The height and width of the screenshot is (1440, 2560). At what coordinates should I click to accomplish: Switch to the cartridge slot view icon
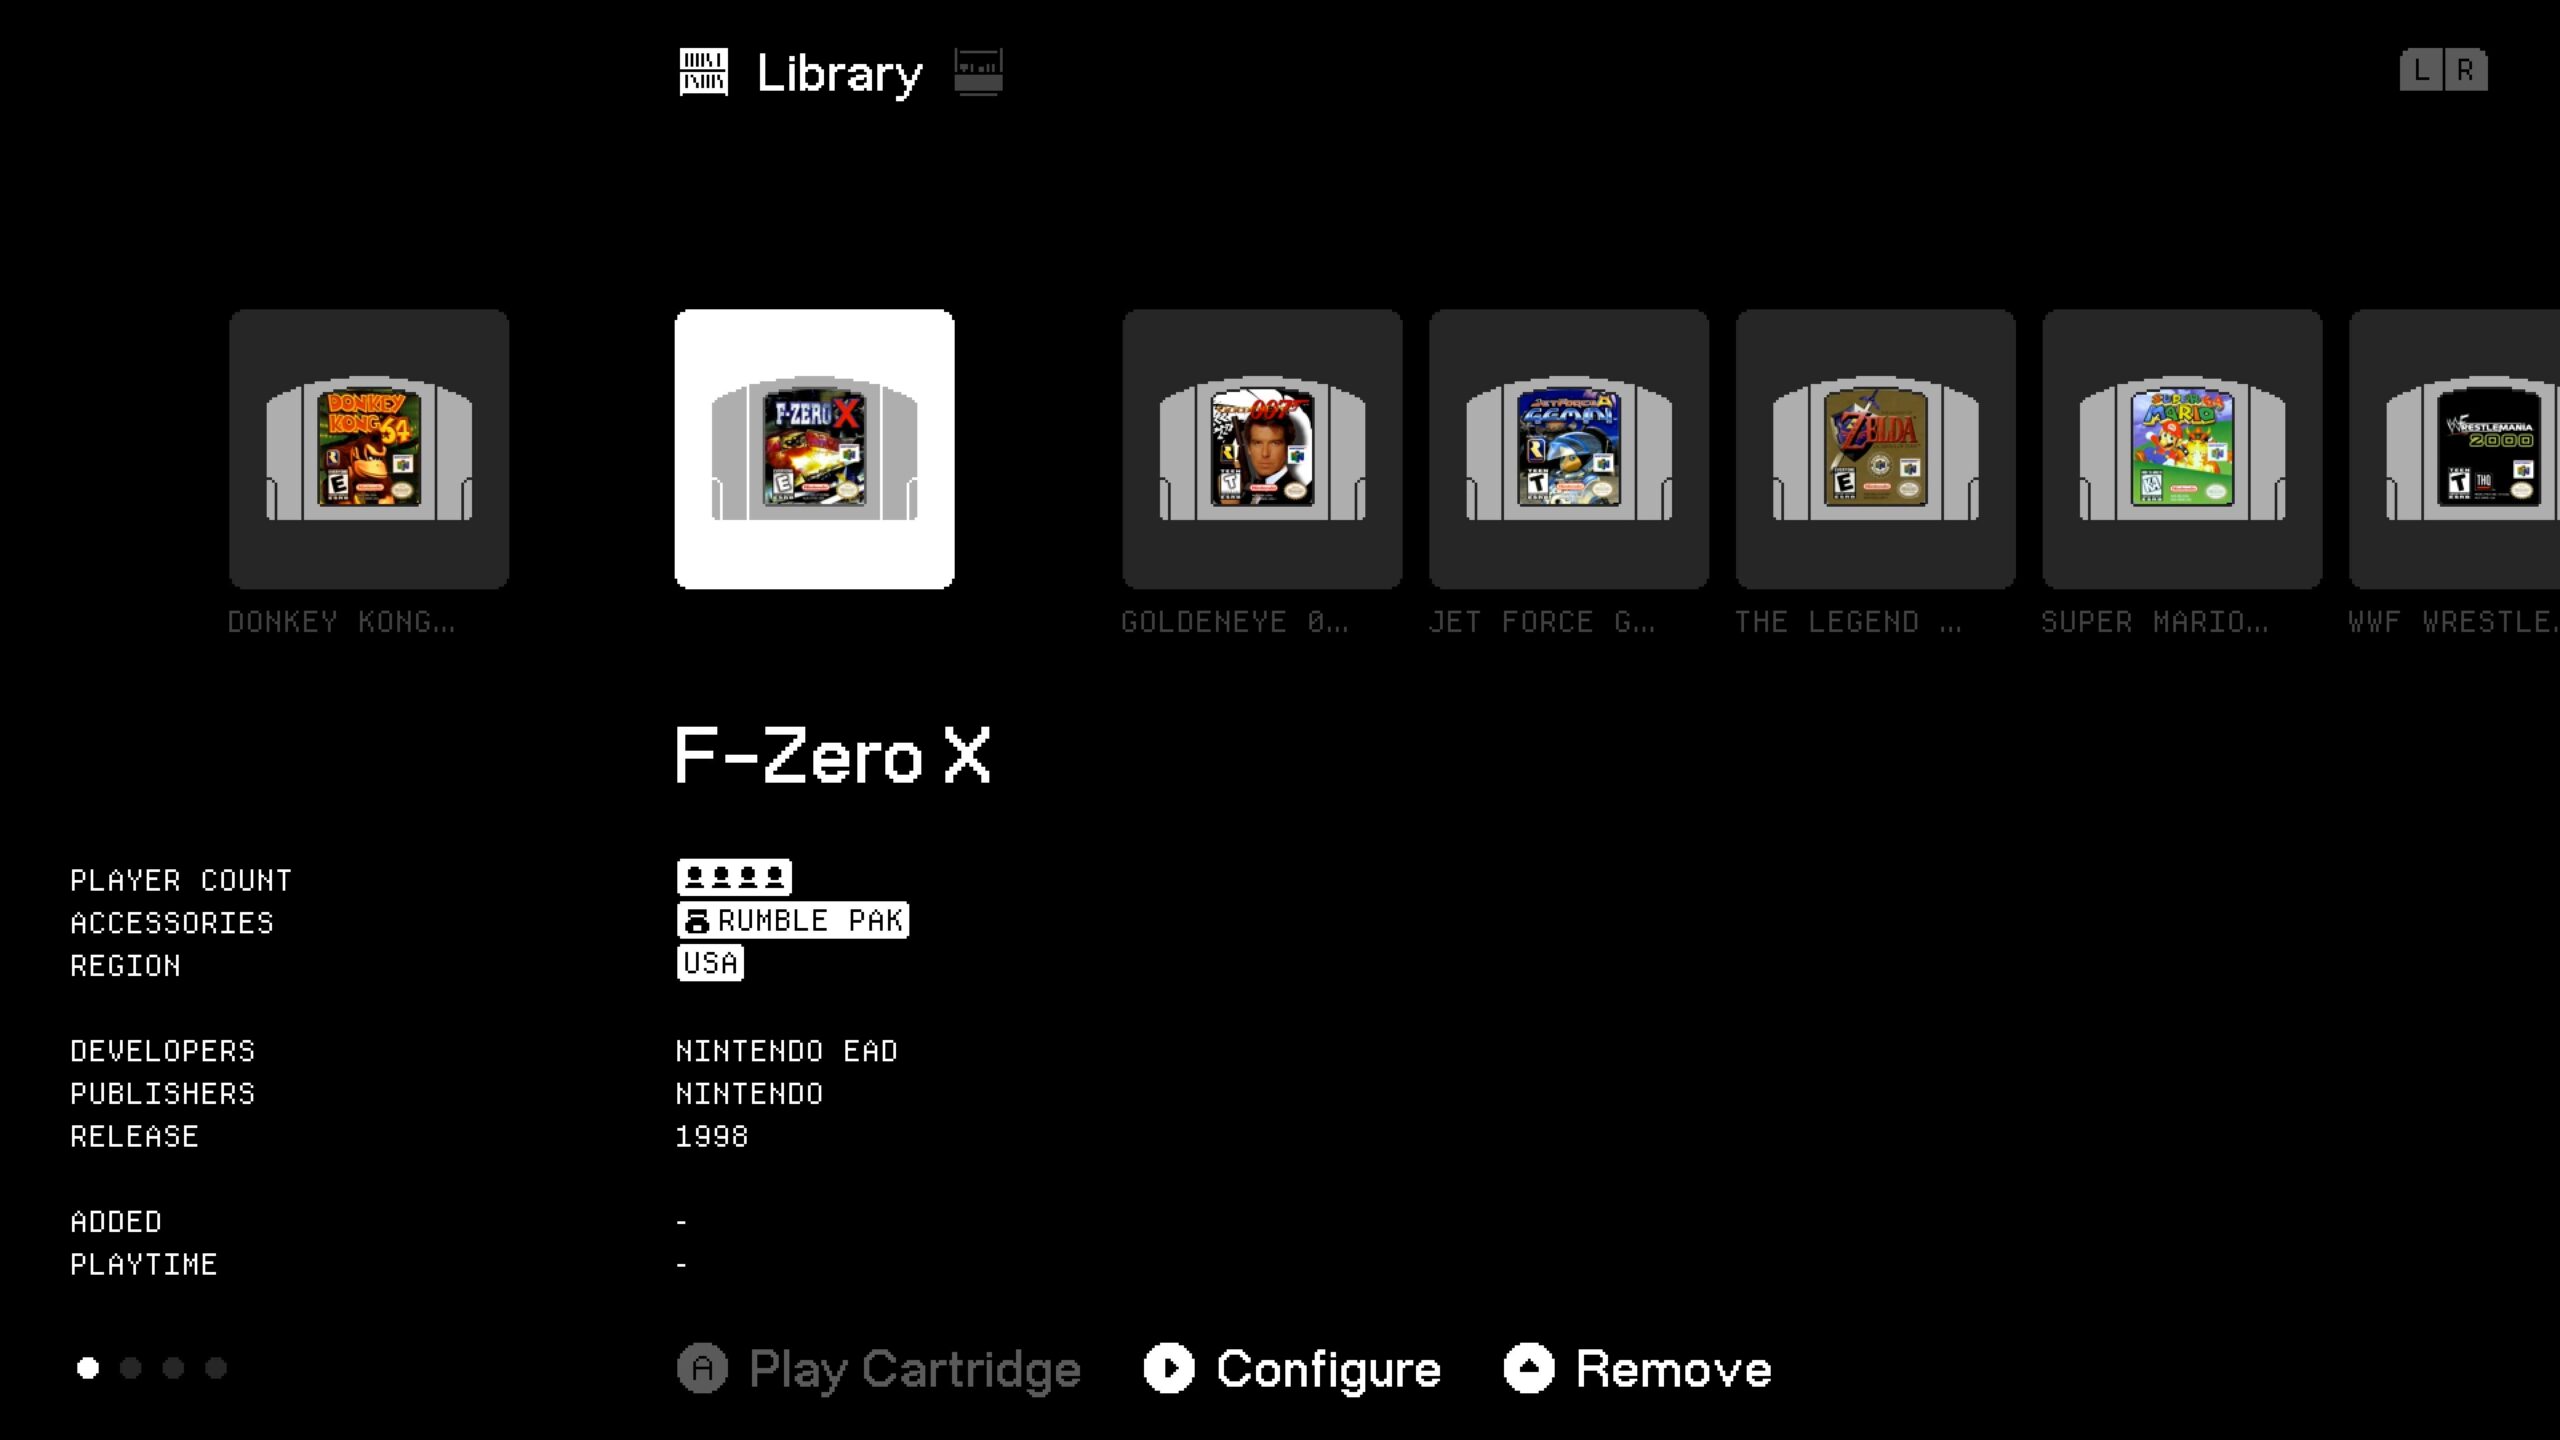tap(978, 72)
